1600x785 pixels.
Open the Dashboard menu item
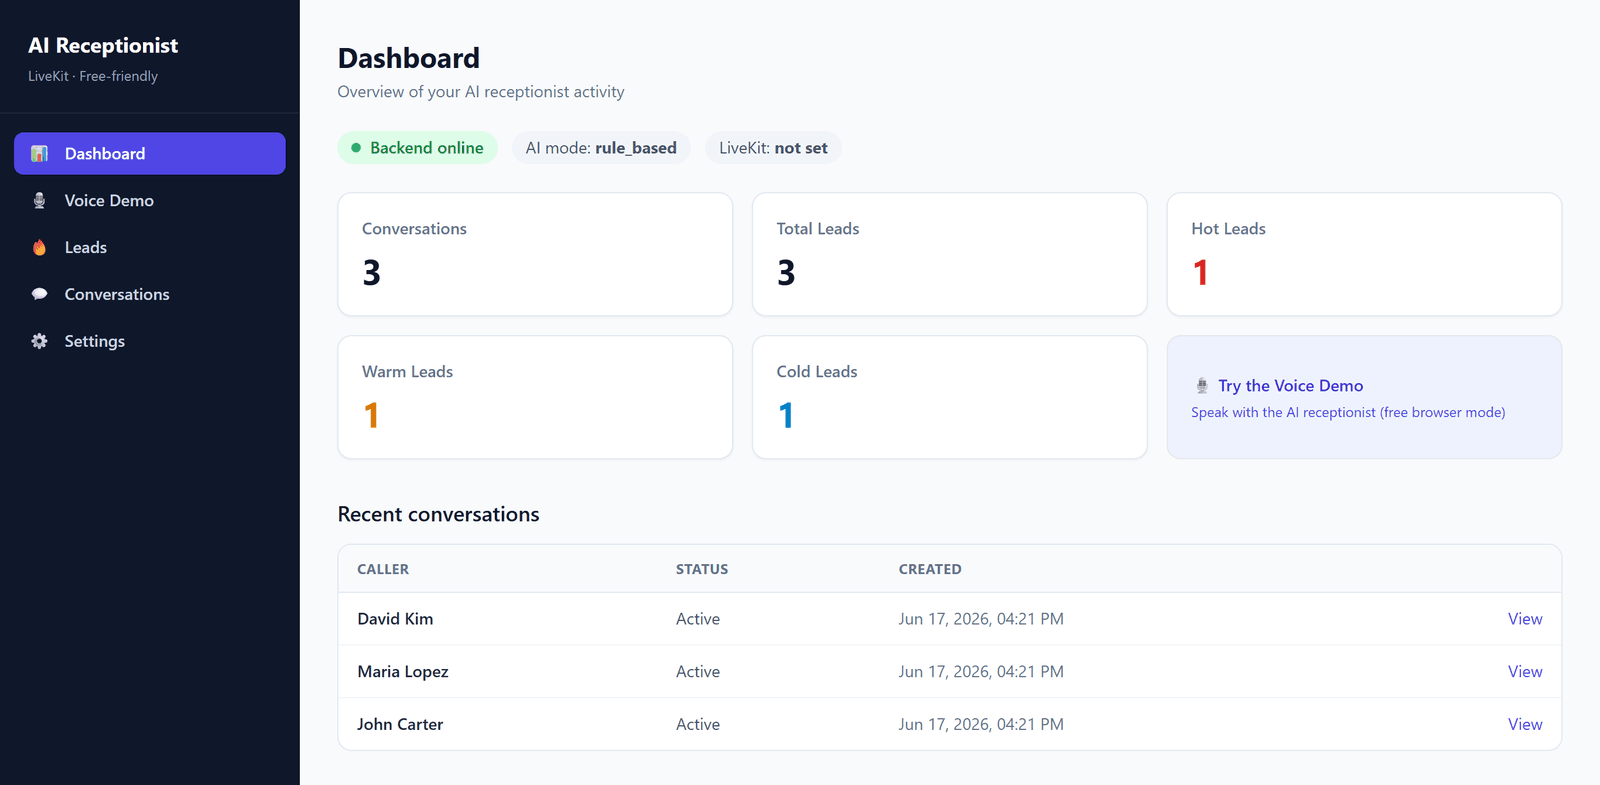click(150, 154)
